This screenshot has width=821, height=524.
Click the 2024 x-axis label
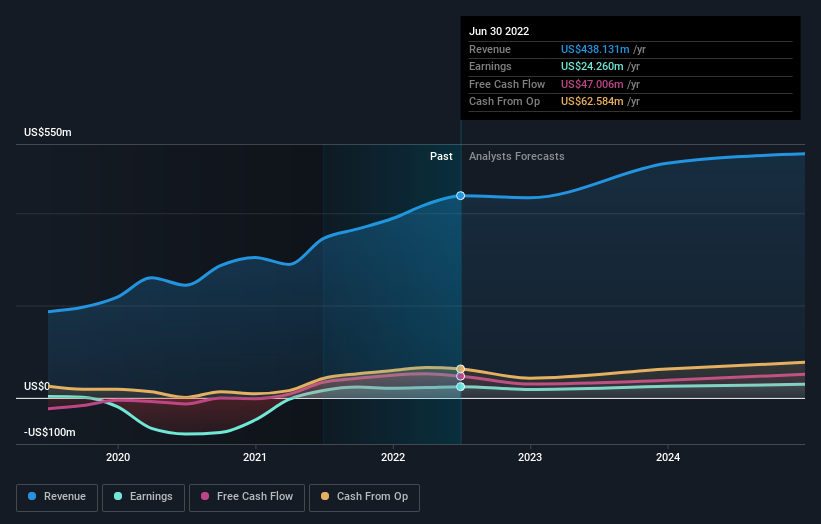tap(668, 457)
